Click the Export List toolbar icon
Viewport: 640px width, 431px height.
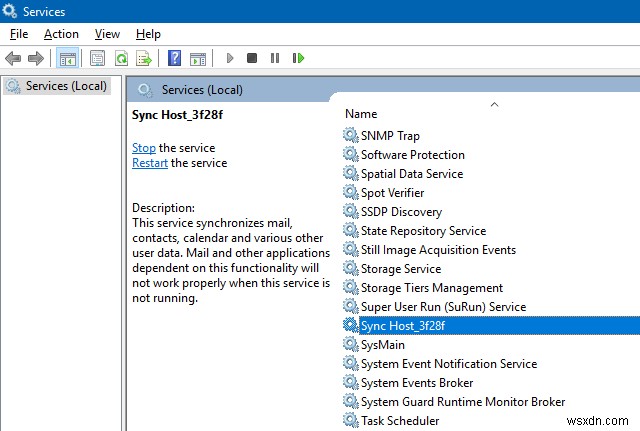tap(144, 58)
